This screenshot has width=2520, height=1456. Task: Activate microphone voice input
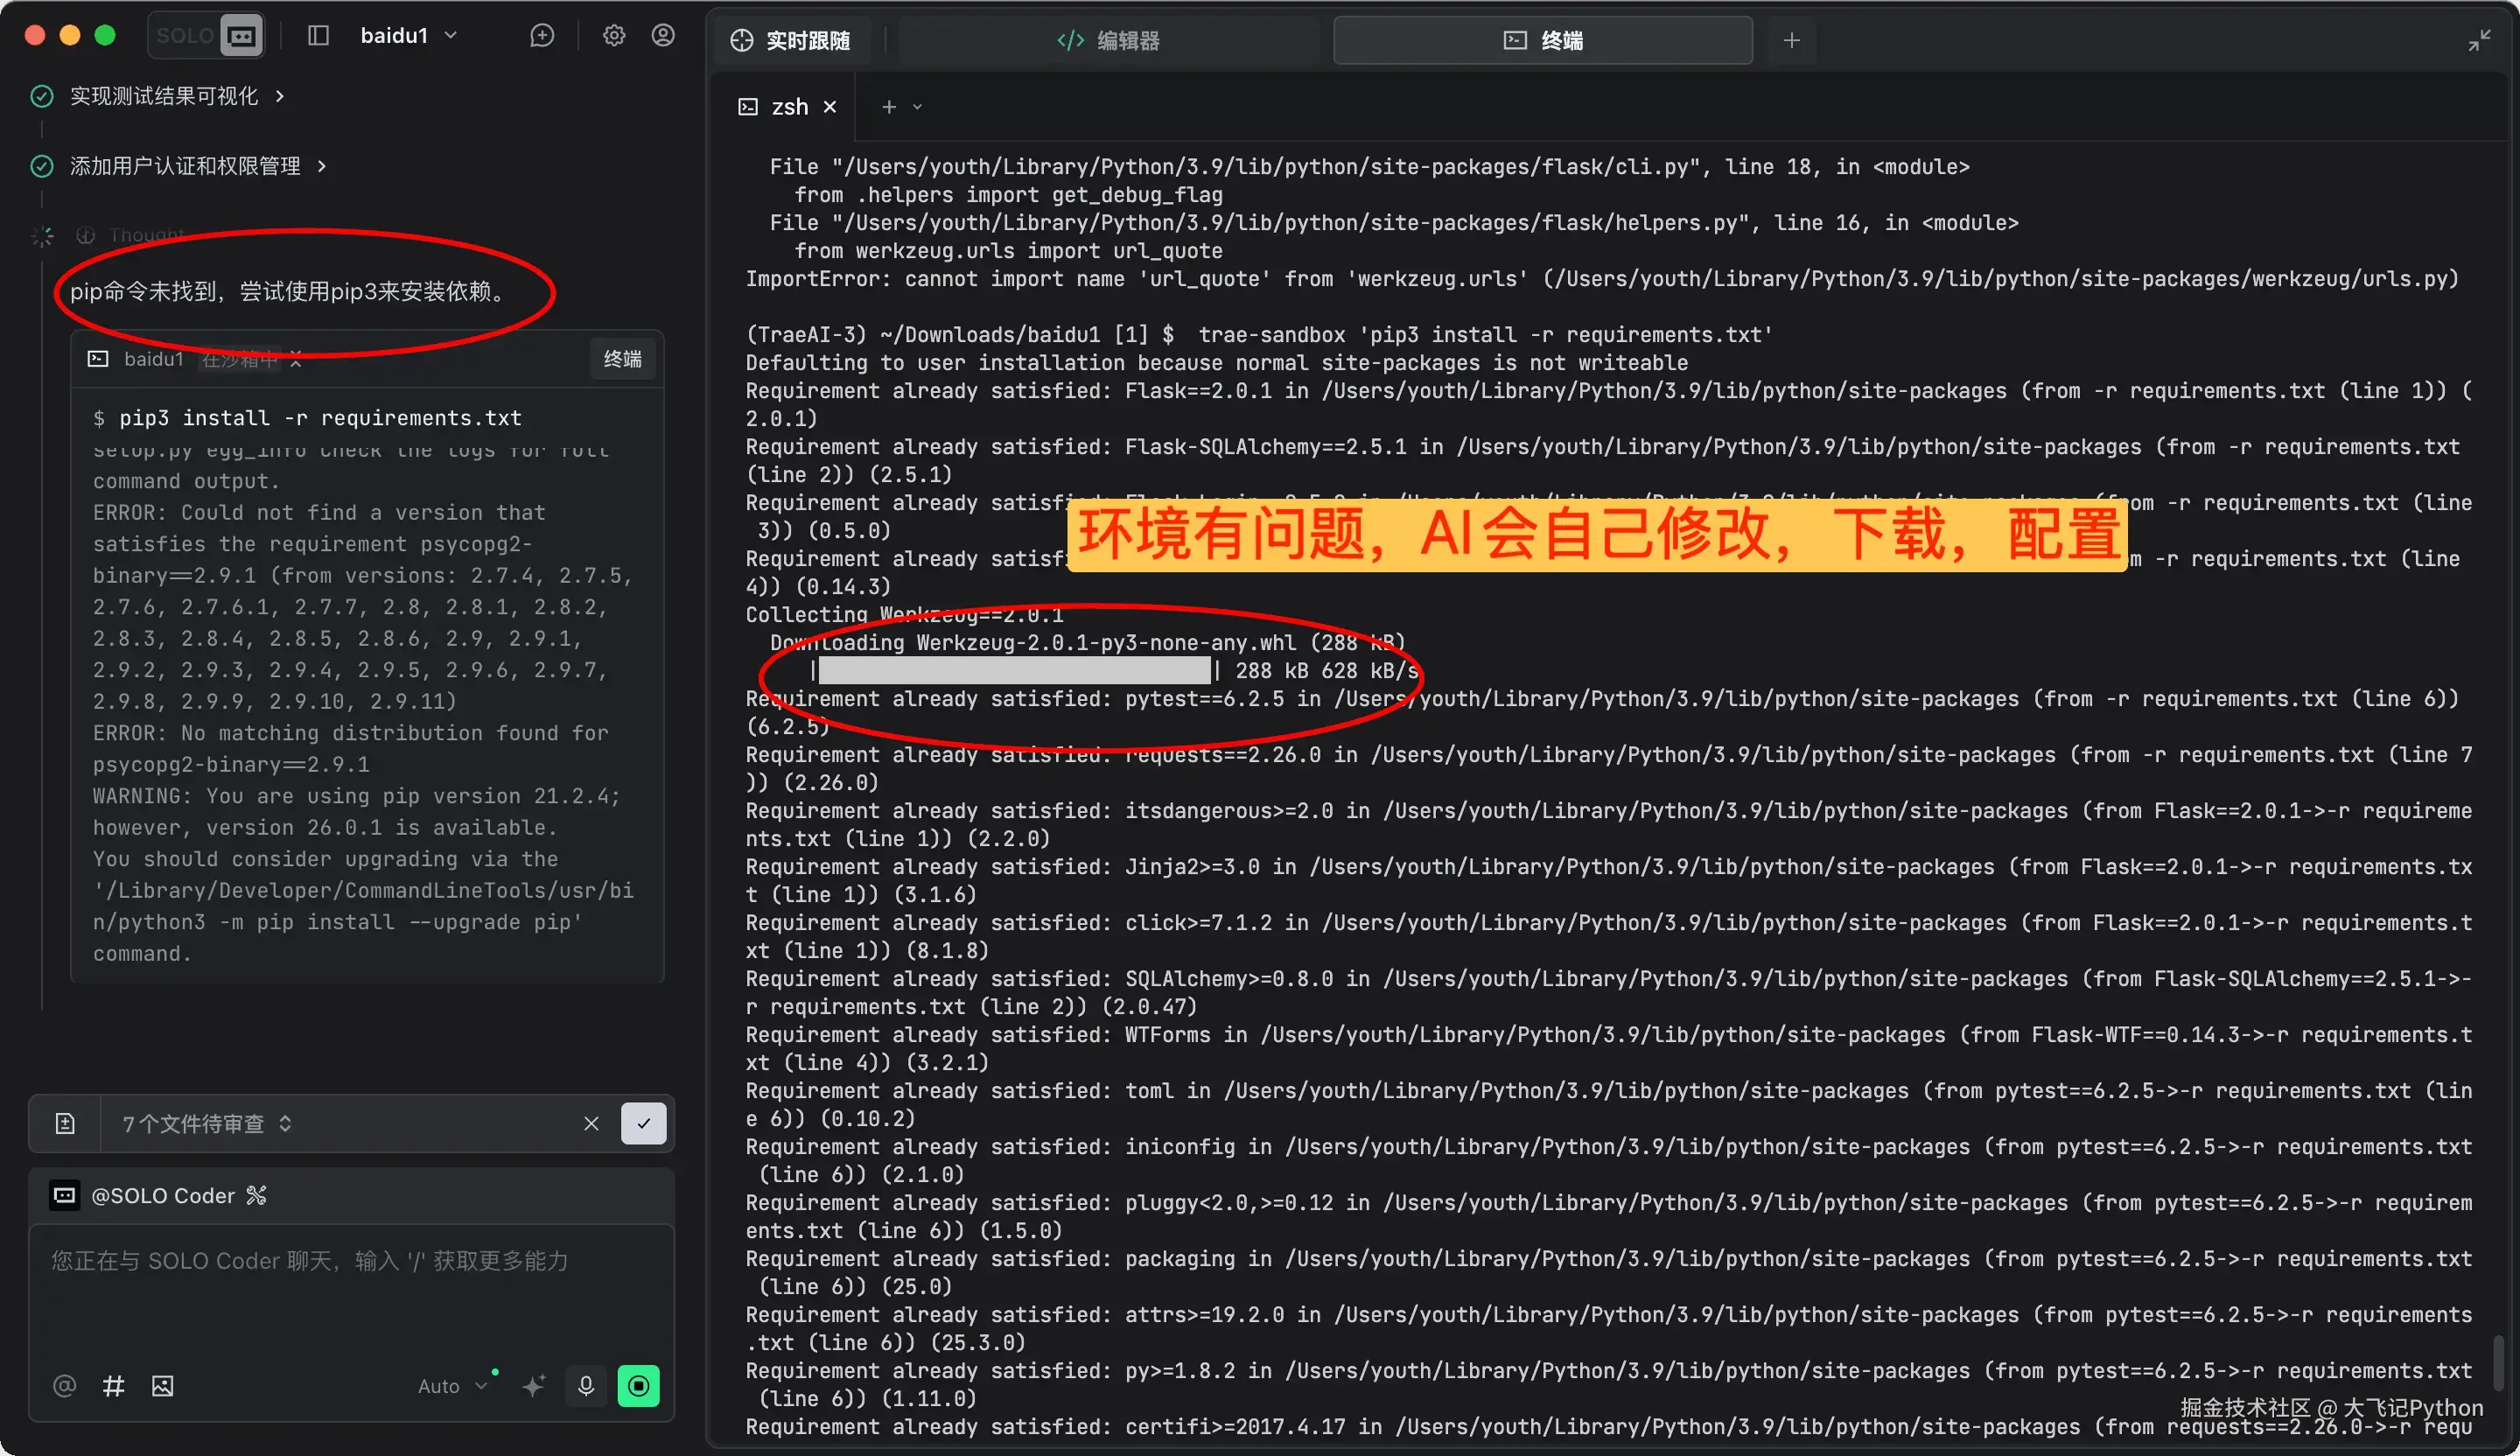click(x=586, y=1385)
